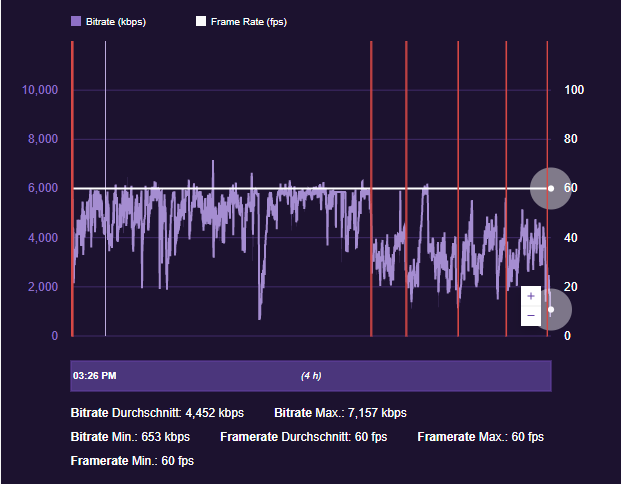Zoom in with the plus button
The height and width of the screenshot is (484, 621).
531,296
